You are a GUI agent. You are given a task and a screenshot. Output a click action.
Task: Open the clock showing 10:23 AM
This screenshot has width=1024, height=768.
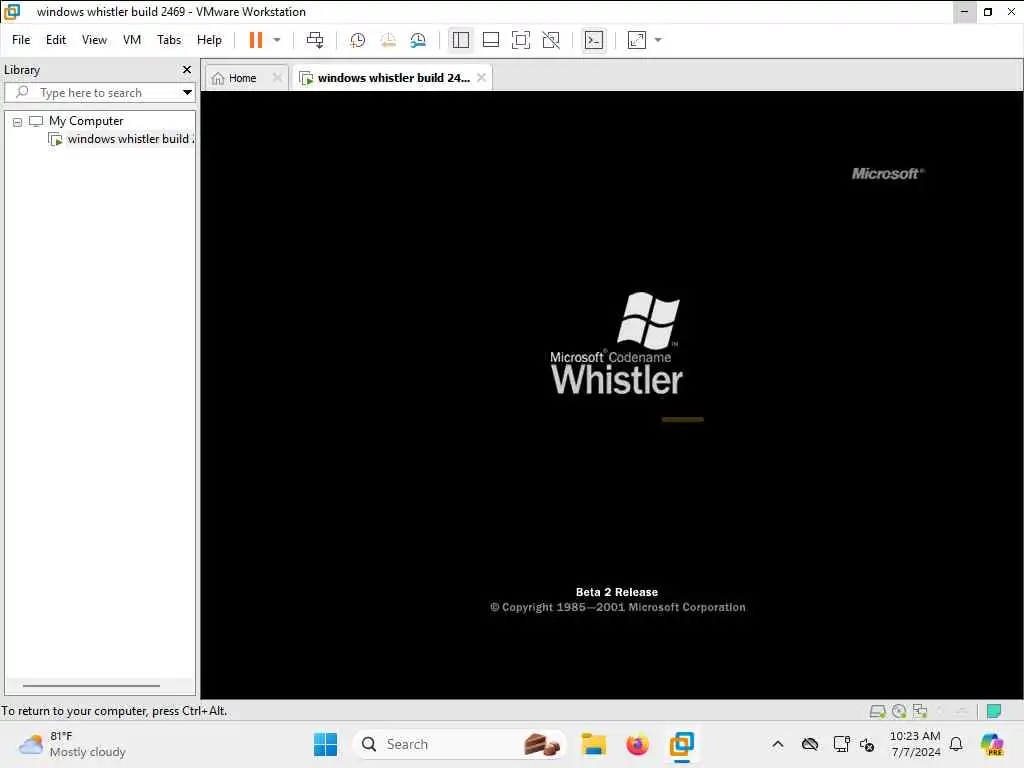(x=915, y=744)
